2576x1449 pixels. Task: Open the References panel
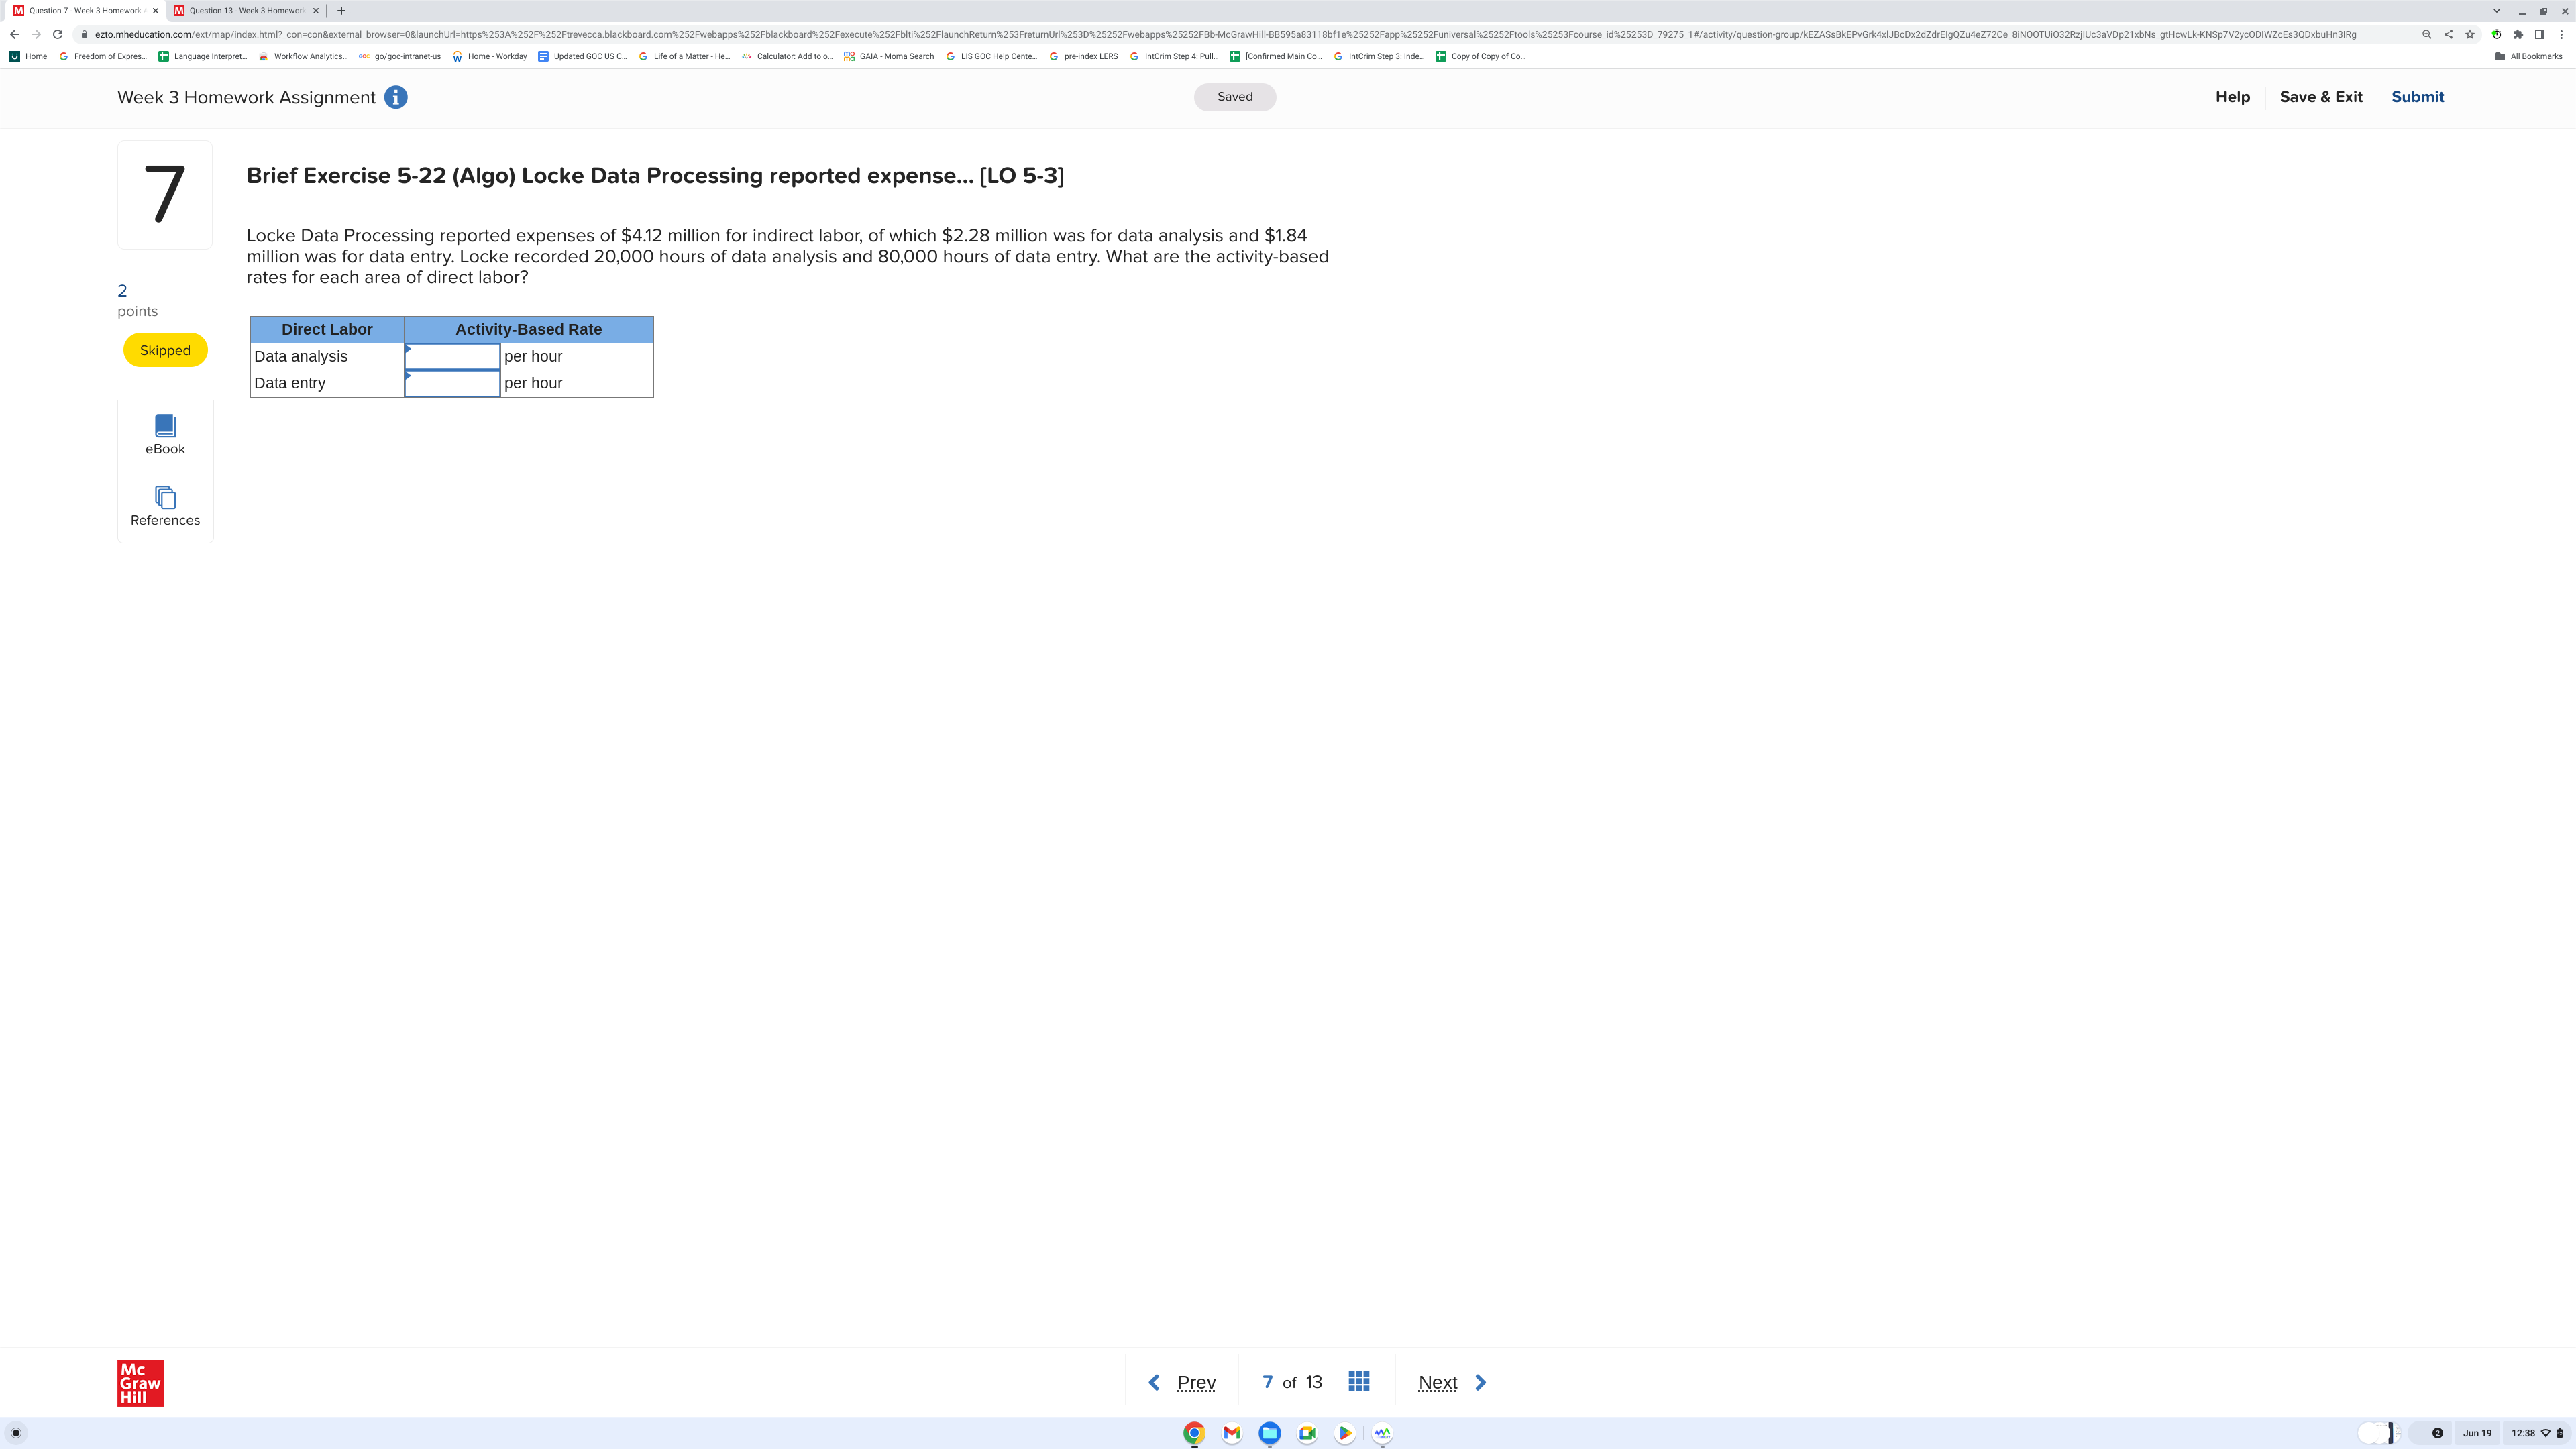(x=165, y=506)
